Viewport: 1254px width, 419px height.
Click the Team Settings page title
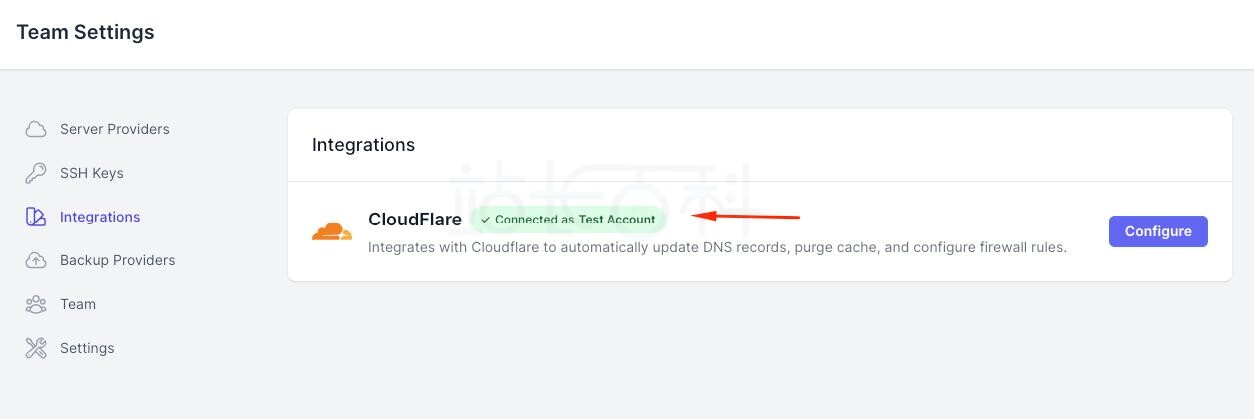pyautogui.click(x=85, y=32)
